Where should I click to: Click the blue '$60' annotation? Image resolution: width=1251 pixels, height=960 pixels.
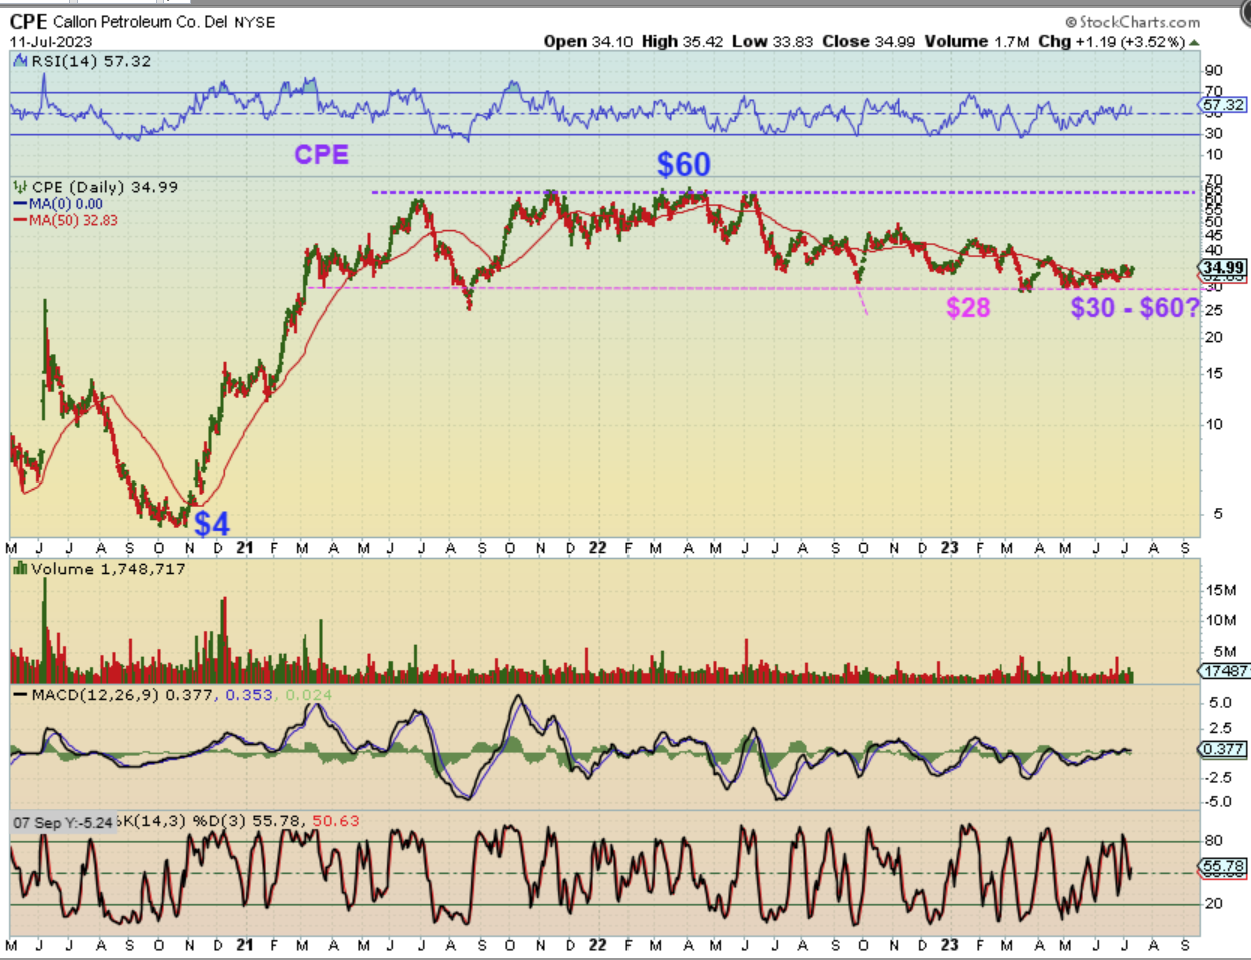pyautogui.click(x=684, y=164)
